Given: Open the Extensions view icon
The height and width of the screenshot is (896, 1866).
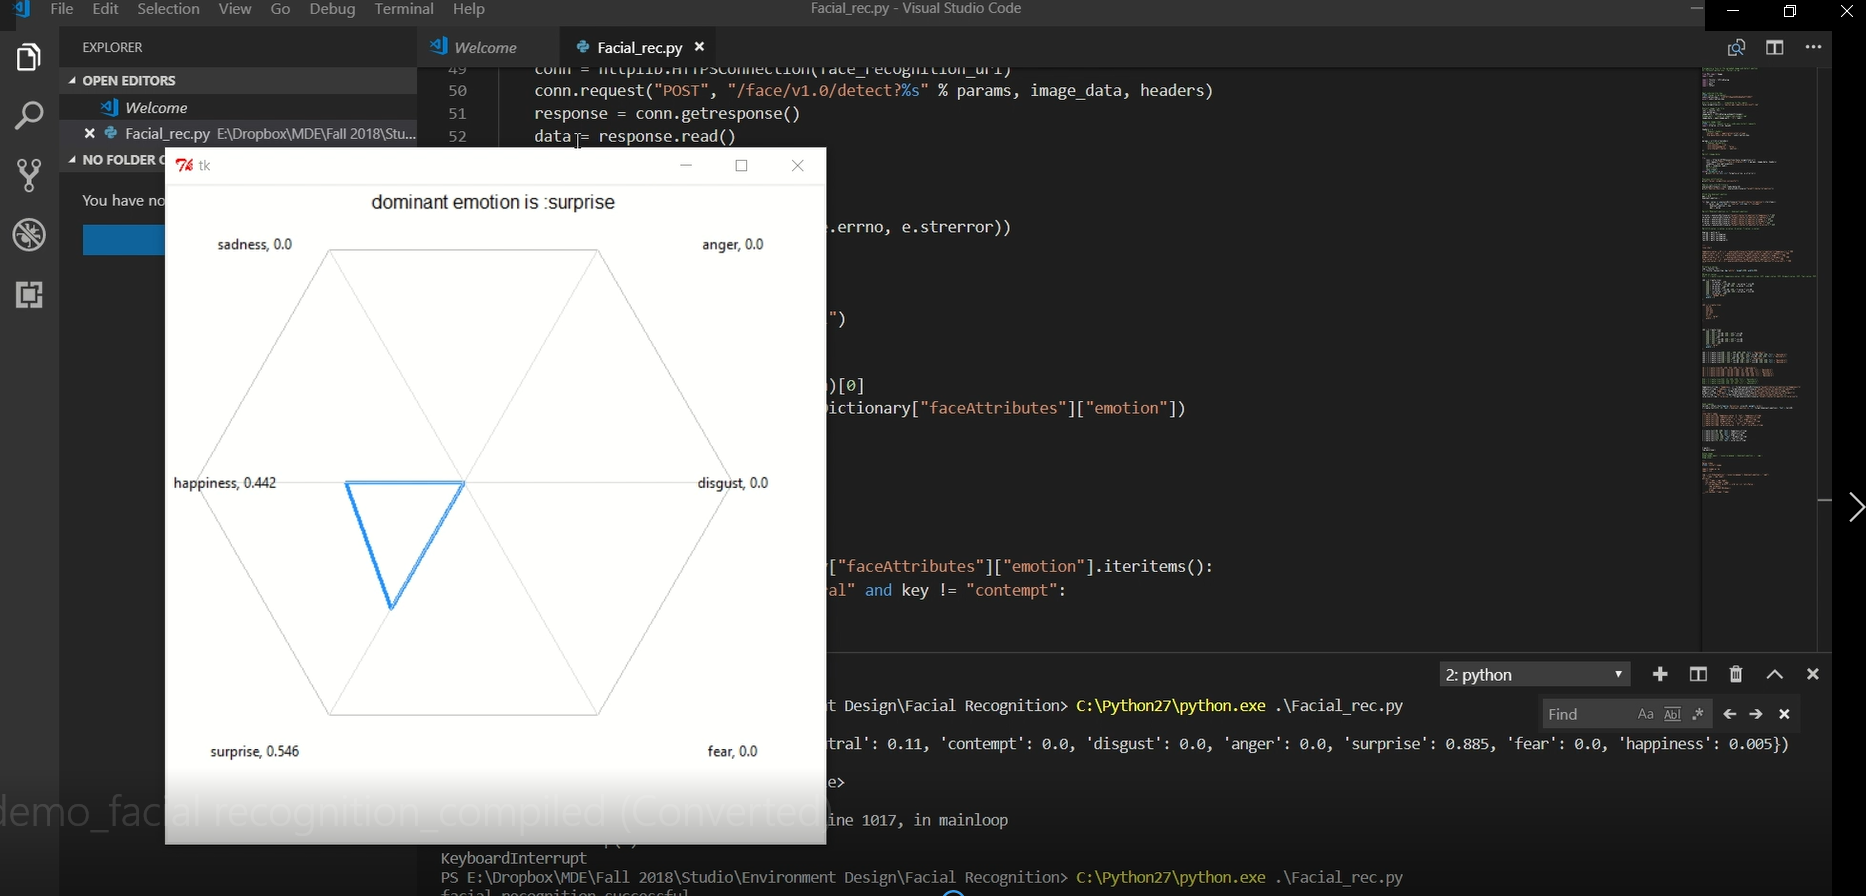Looking at the screenshot, I should [29, 295].
